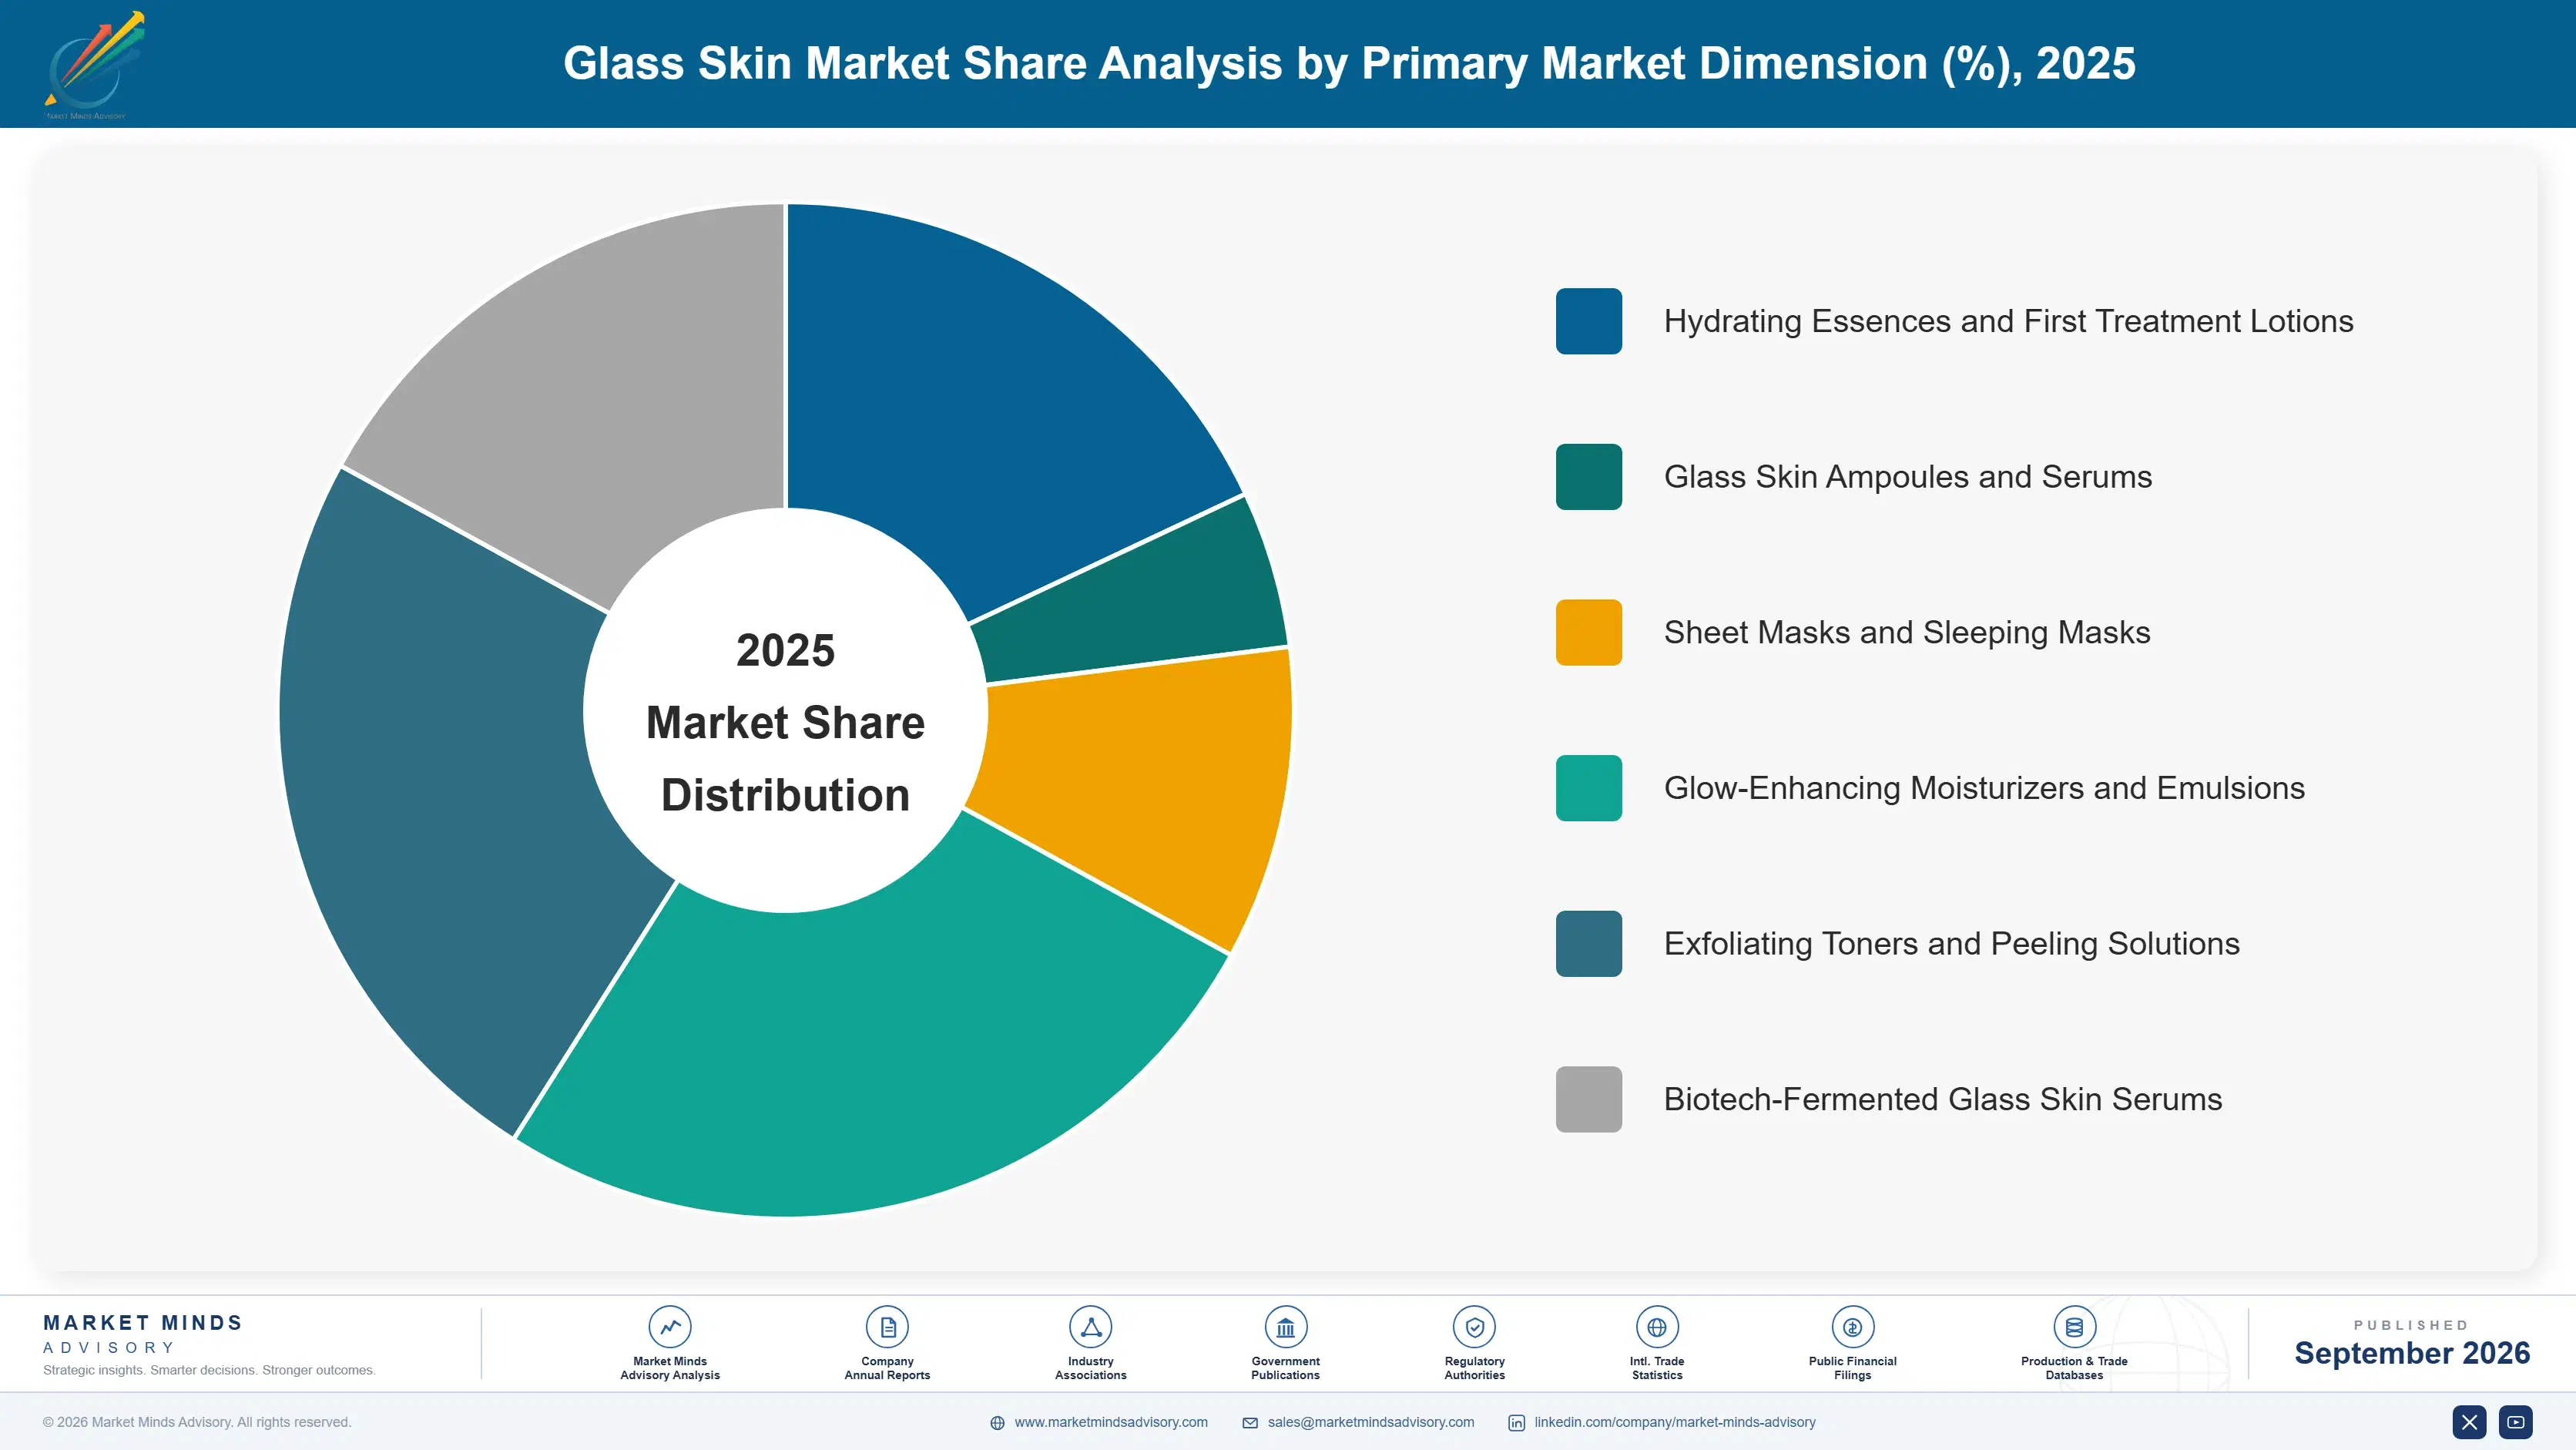Click 'Glow-Enhancing Moisturizers and Emulsions' label
This screenshot has height=1450, width=2576.
[1984, 788]
